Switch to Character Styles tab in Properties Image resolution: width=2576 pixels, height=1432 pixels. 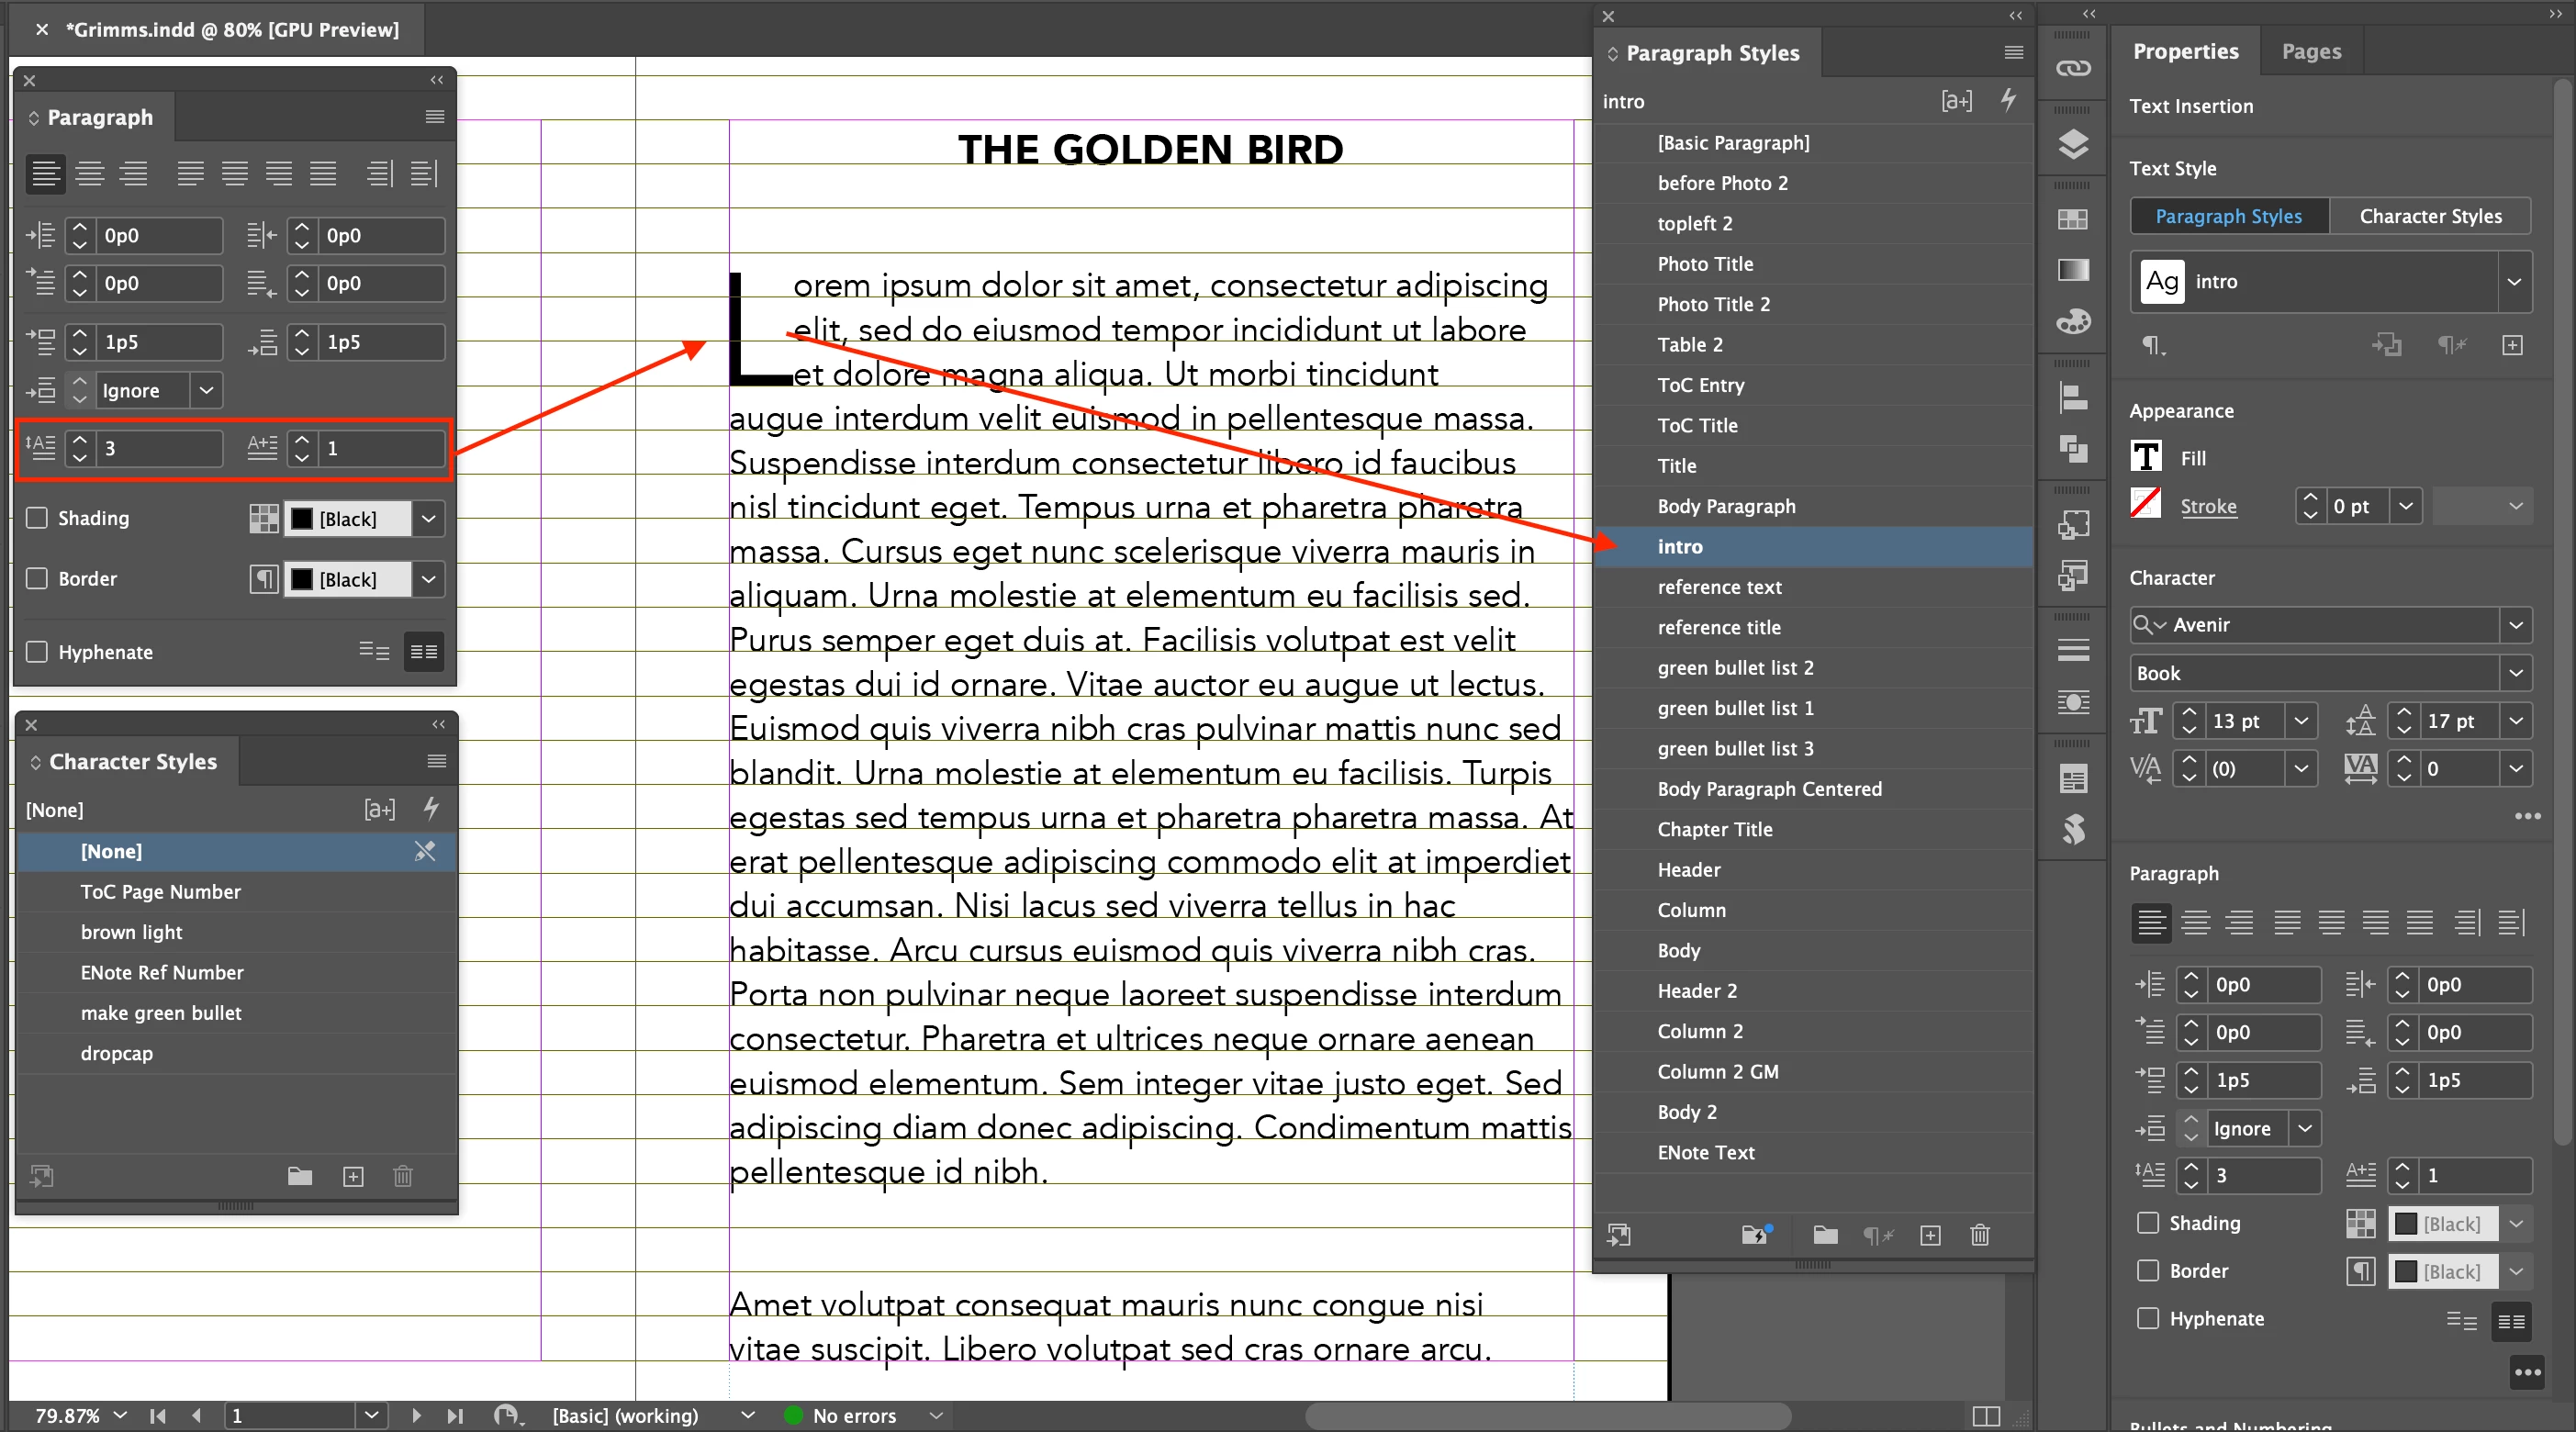2430,216
